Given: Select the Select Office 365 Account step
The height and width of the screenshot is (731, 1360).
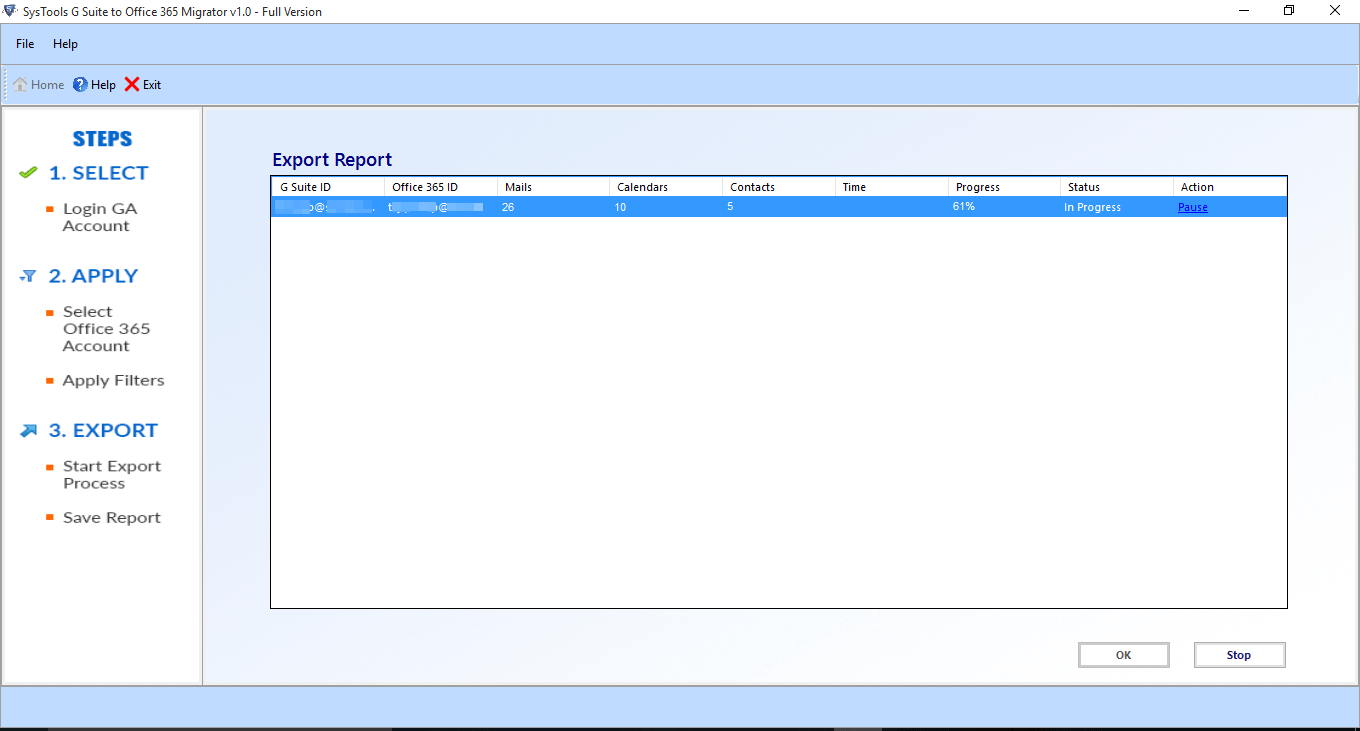Looking at the screenshot, I should [106, 329].
